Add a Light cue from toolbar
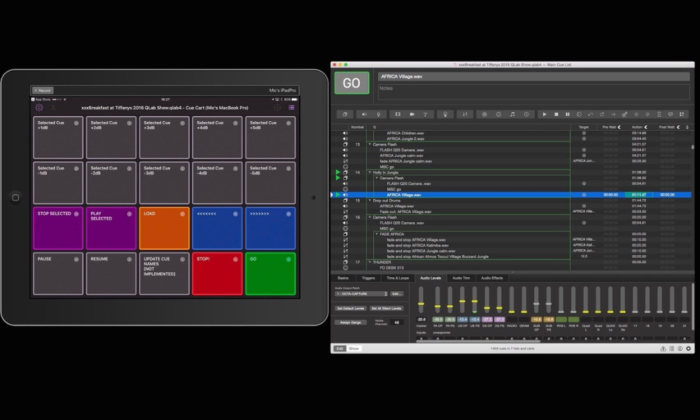Image resolution: width=700 pixels, height=420 pixels. [x=445, y=114]
